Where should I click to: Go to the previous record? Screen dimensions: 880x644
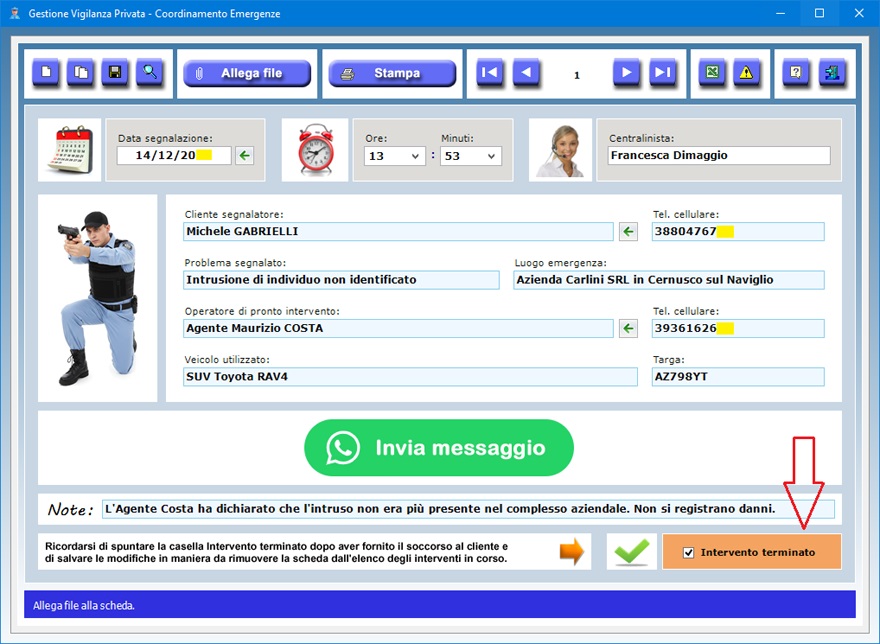[x=526, y=73]
